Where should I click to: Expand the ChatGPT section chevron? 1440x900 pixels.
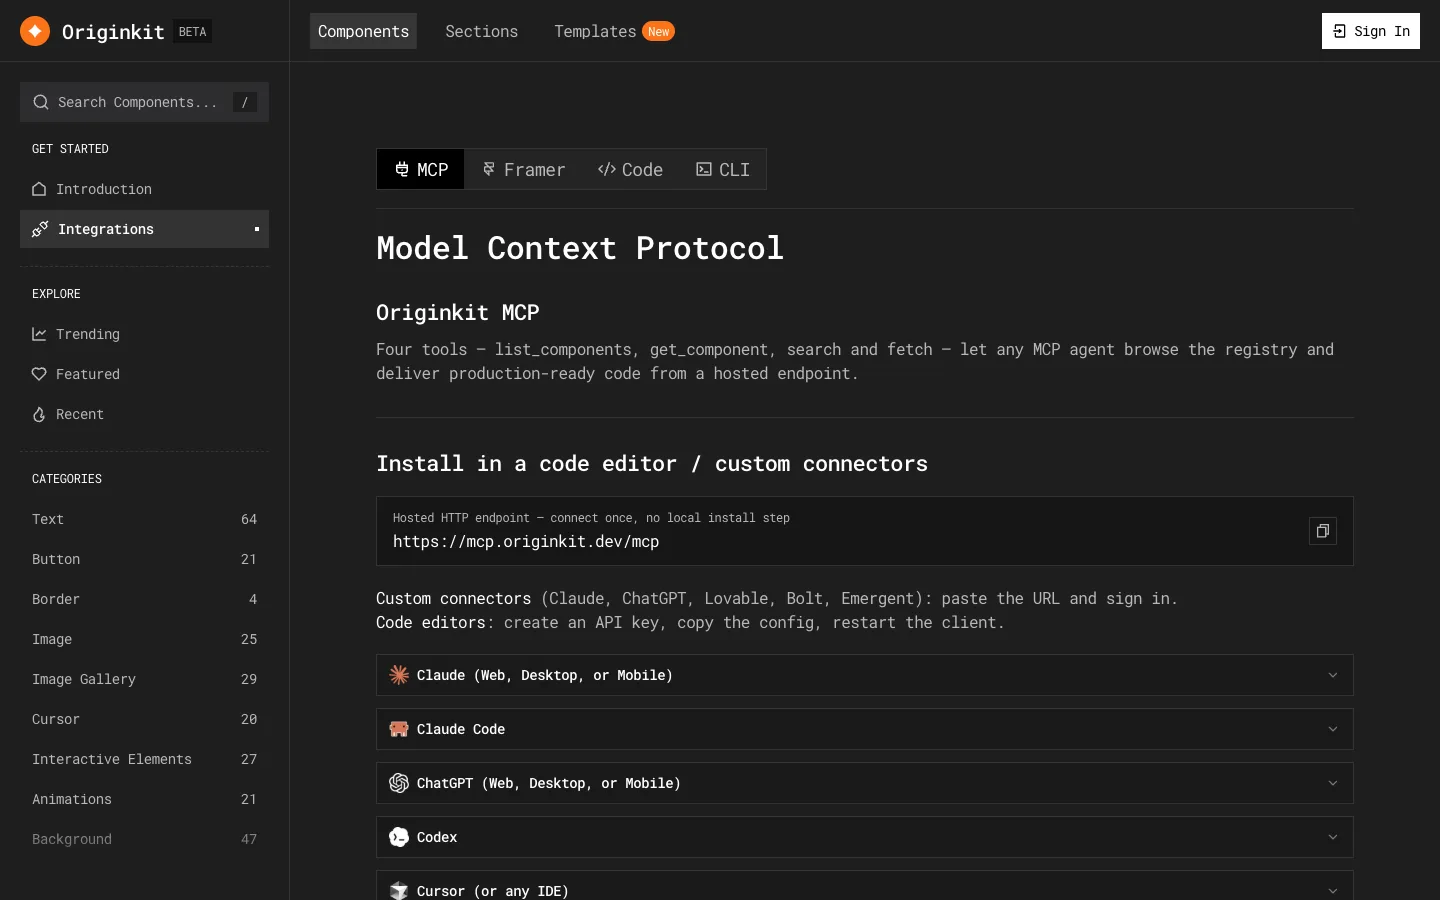point(1332,783)
